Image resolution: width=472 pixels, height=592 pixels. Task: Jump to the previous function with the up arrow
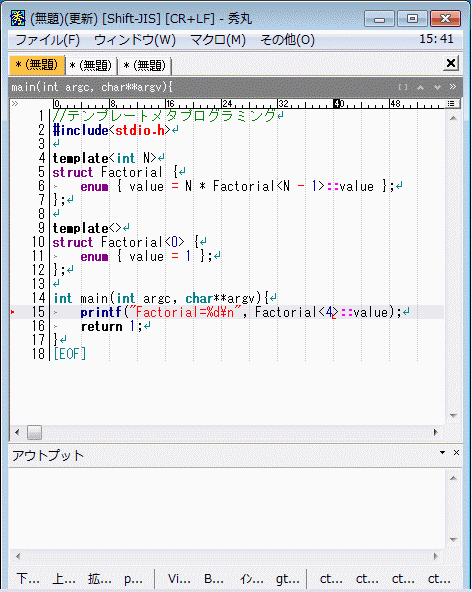[420, 87]
